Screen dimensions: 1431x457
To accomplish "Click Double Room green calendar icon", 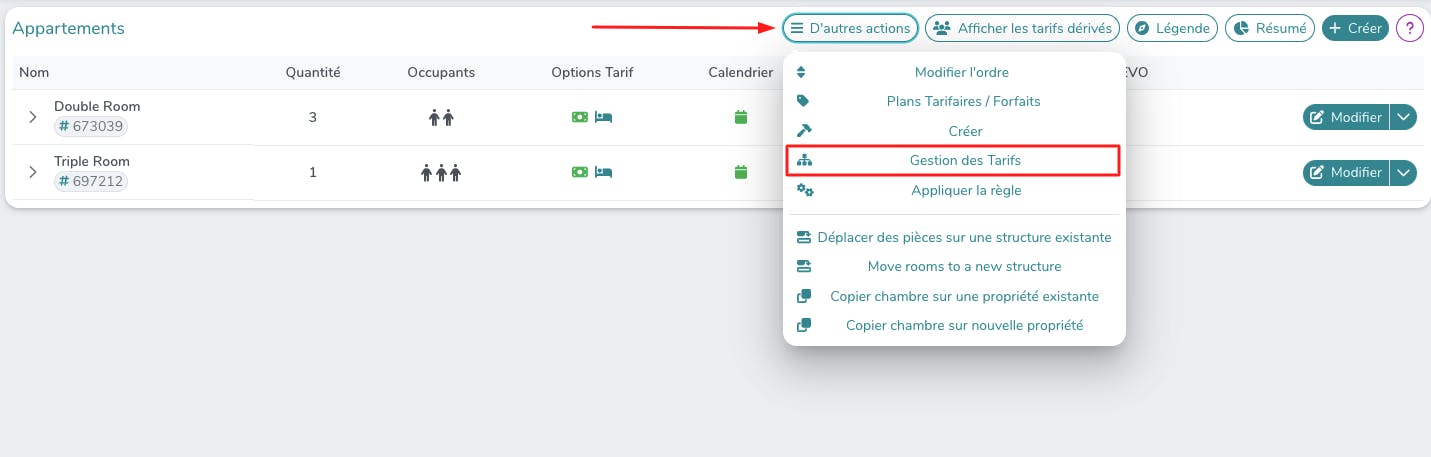I will pos(741,117).
